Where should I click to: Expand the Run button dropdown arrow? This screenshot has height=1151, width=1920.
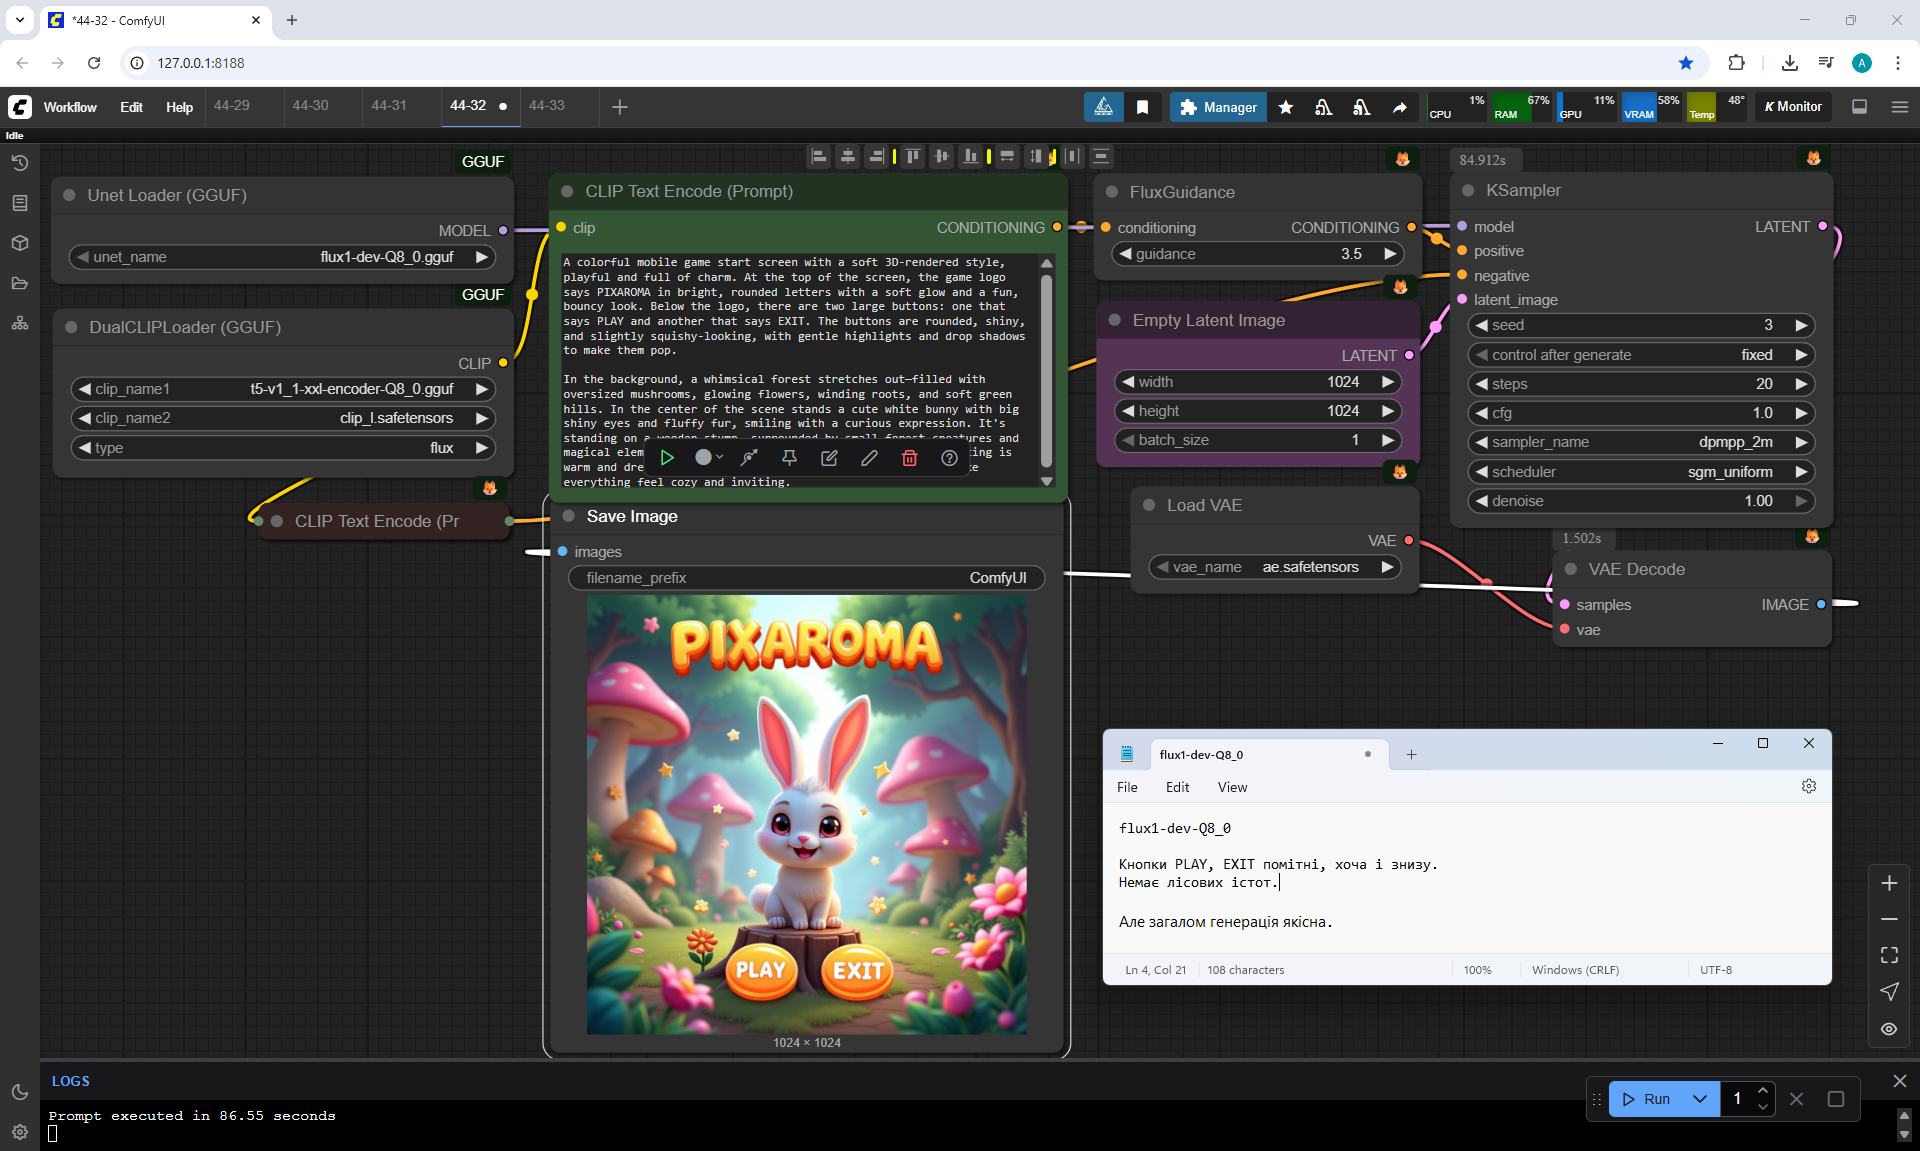click(1700, 1099)
